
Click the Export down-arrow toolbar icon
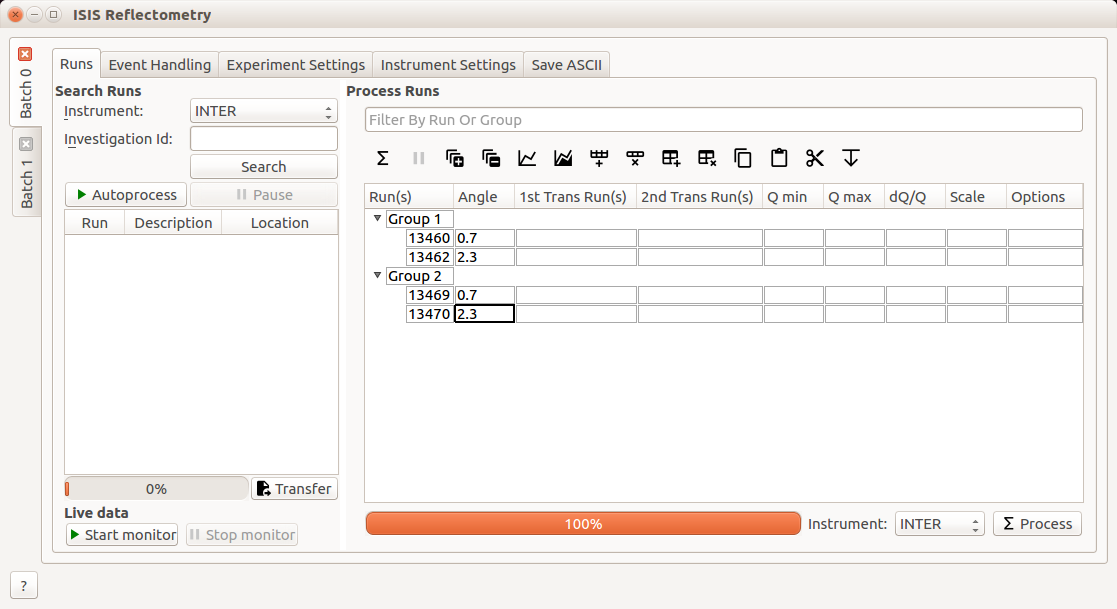click(x=851, y=158)
